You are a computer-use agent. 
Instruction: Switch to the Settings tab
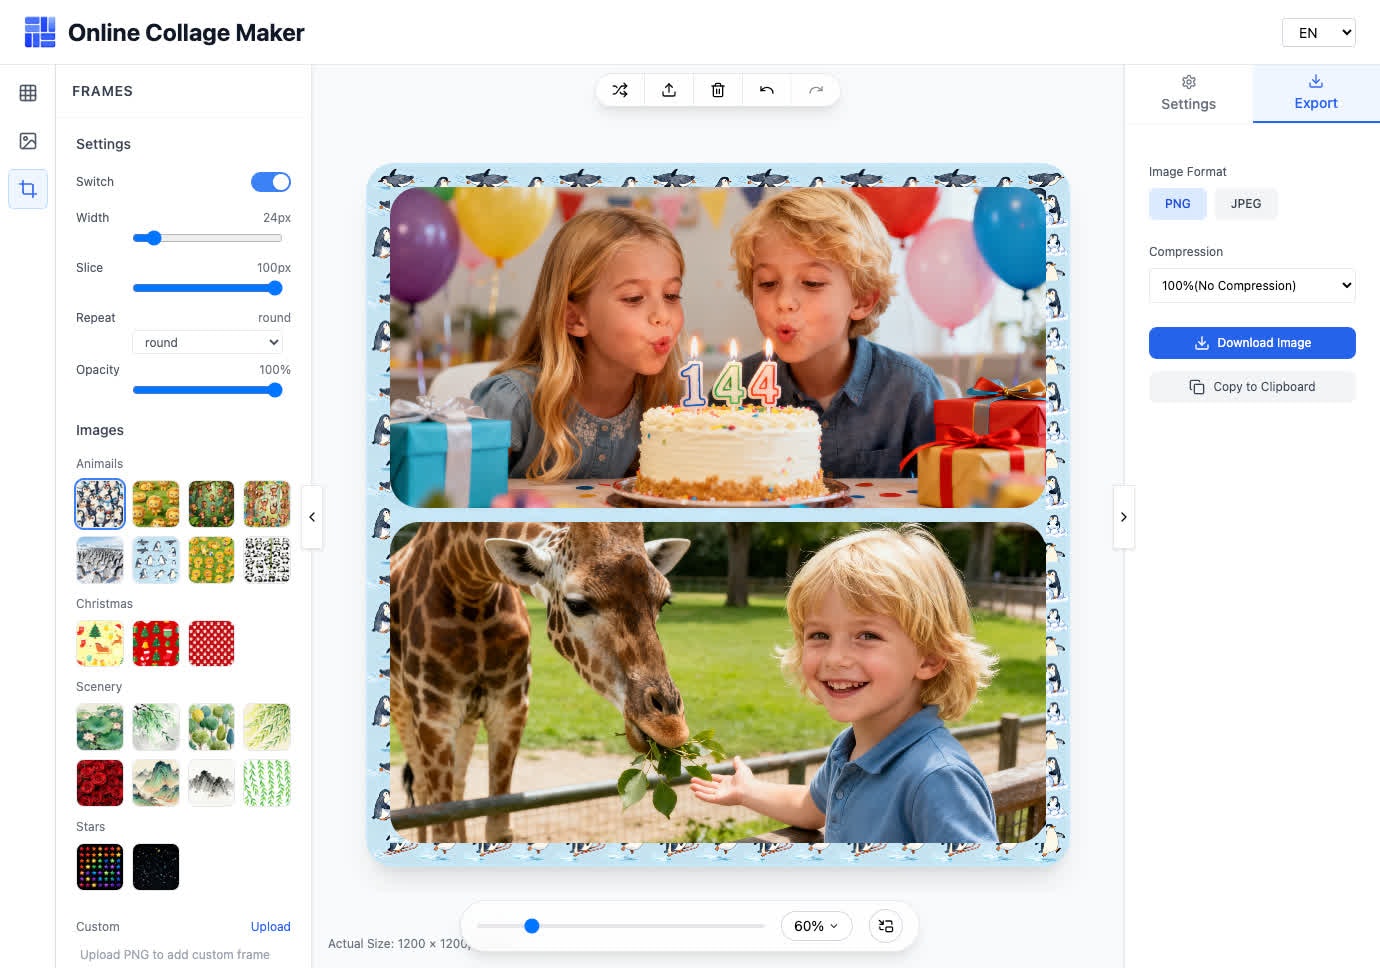click(x=1188, y=93)
